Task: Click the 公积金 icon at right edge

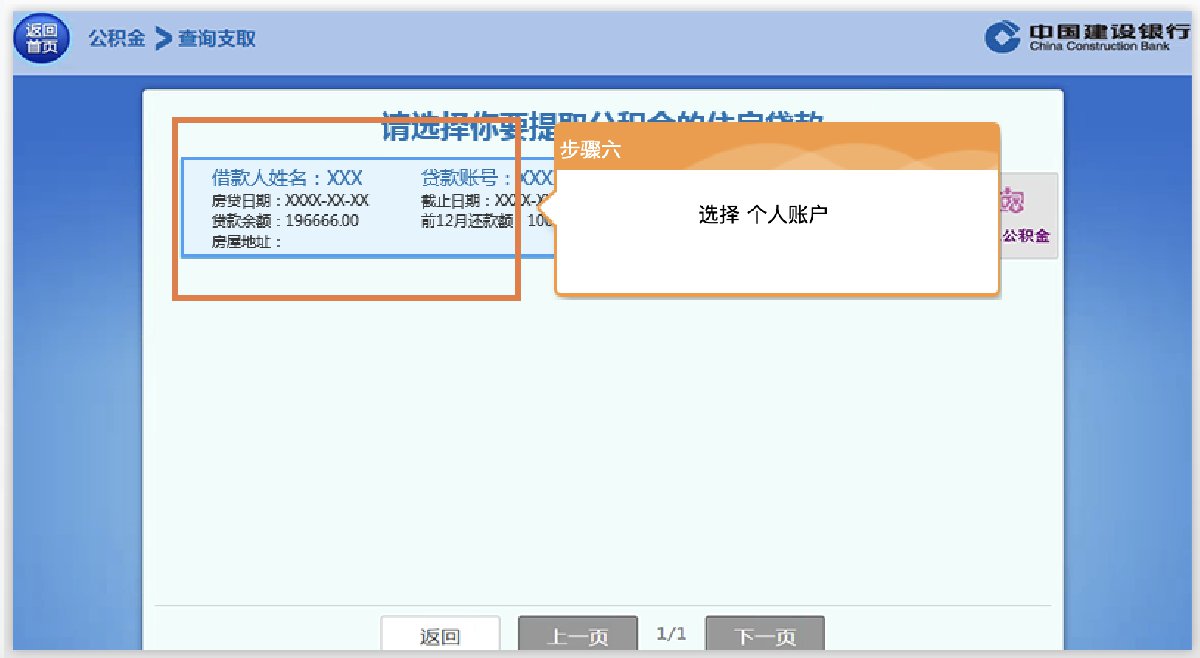Action: click(1028, 216)
